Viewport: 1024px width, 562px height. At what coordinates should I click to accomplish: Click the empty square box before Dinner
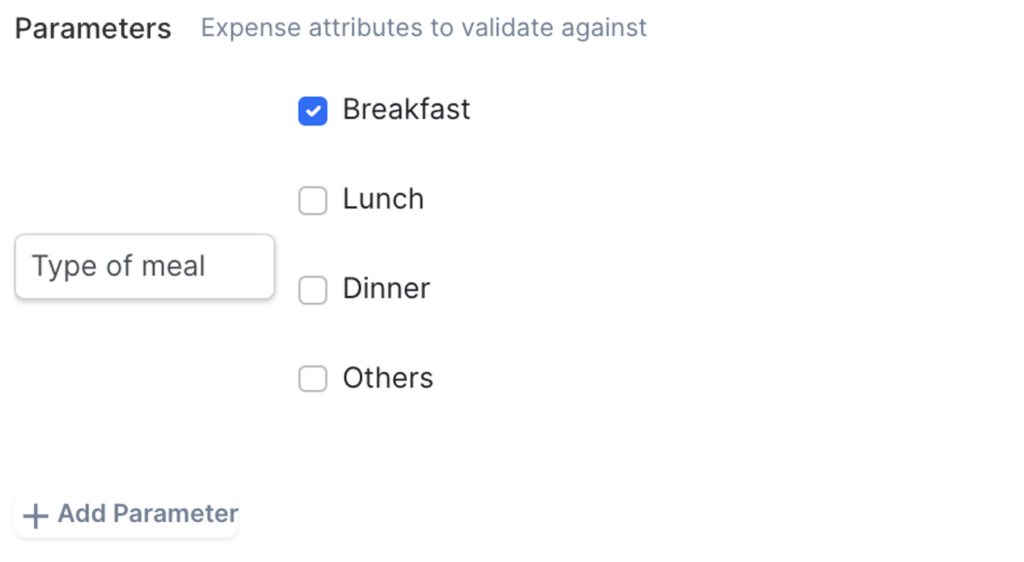[x=313, y=290]
